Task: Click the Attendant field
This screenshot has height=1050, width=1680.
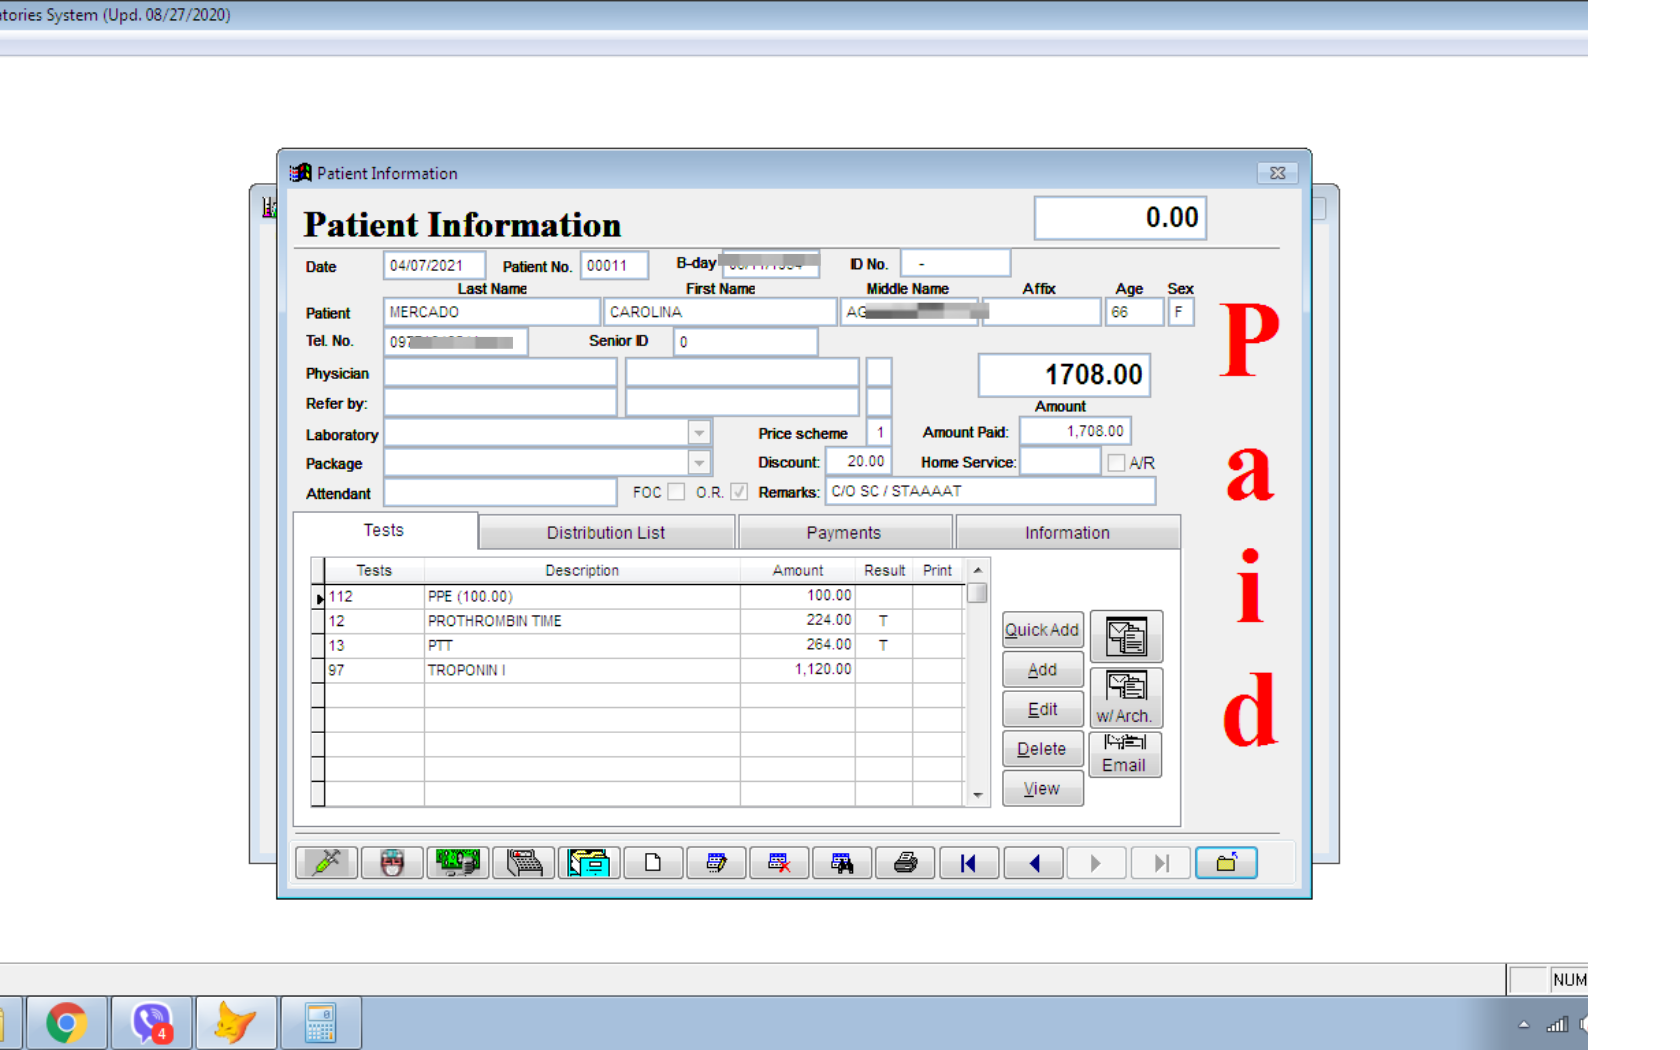Action: [x=500, y=493]
